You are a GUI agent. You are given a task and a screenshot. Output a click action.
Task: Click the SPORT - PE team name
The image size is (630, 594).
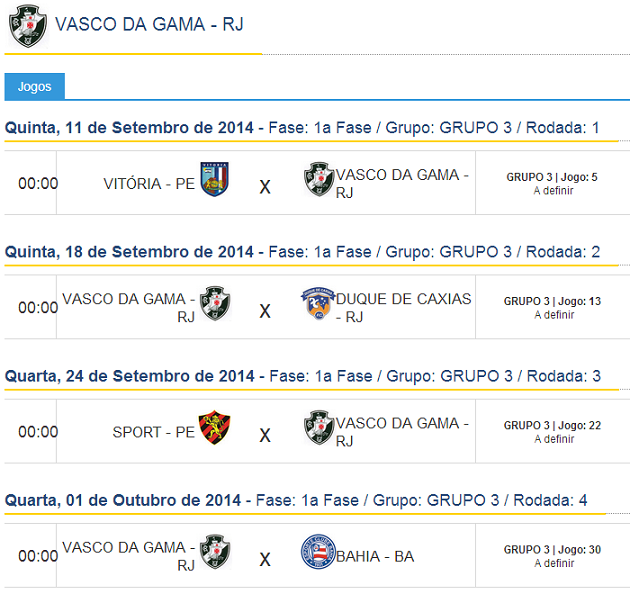[154, 432]
